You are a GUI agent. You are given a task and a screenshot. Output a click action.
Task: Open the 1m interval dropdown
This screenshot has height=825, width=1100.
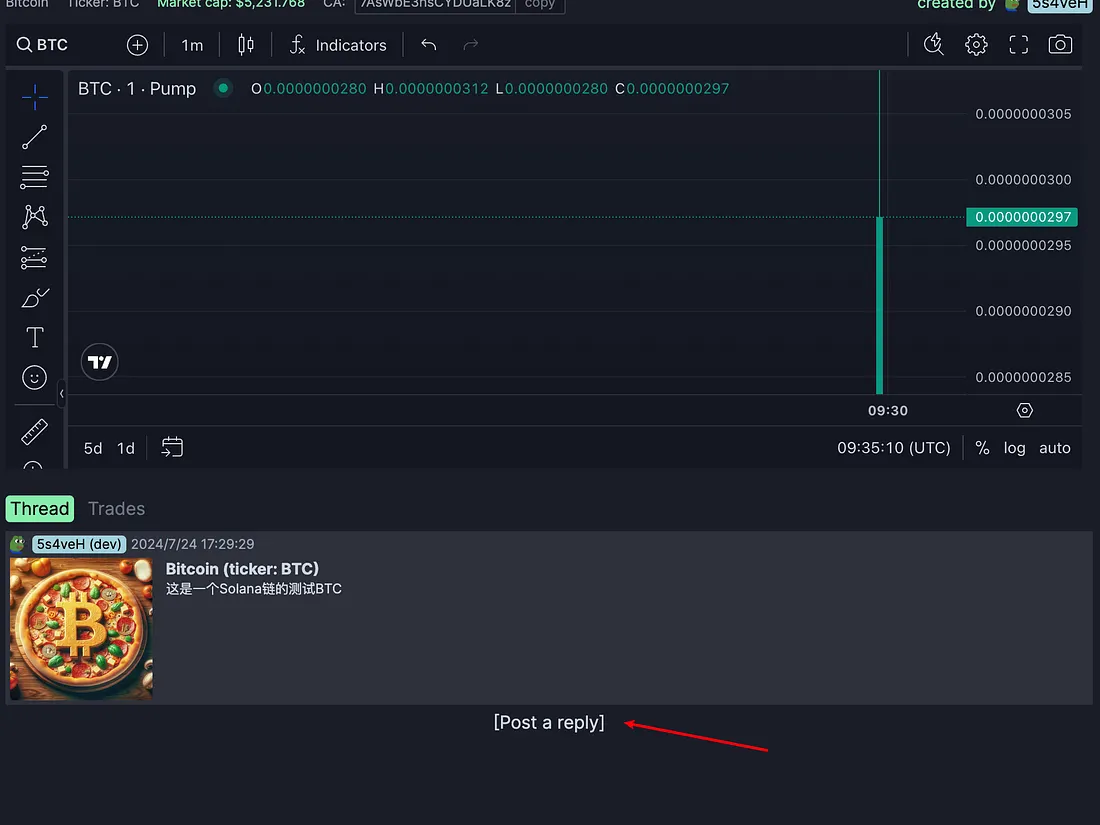click(192, 45)
